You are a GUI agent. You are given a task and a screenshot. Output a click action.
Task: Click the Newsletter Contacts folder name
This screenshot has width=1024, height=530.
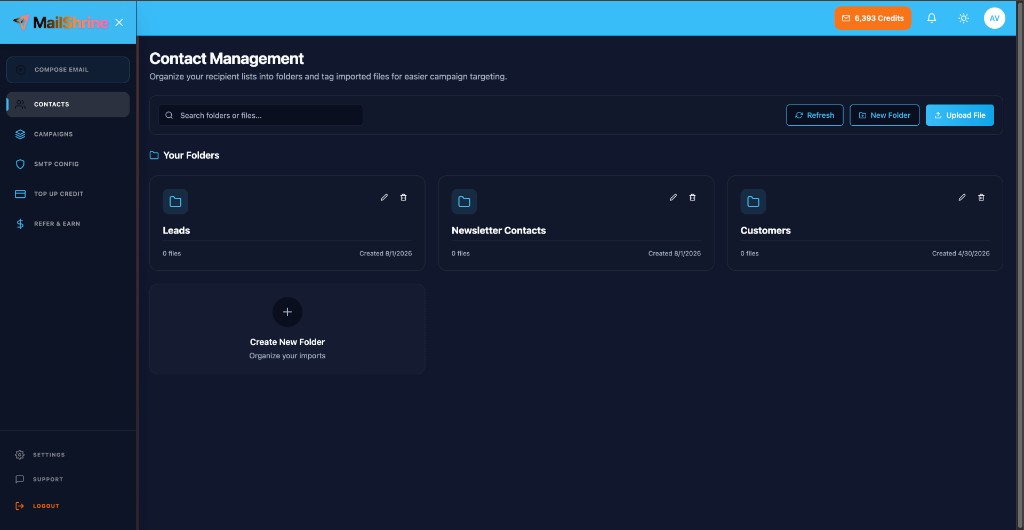[x=498, y=230]
